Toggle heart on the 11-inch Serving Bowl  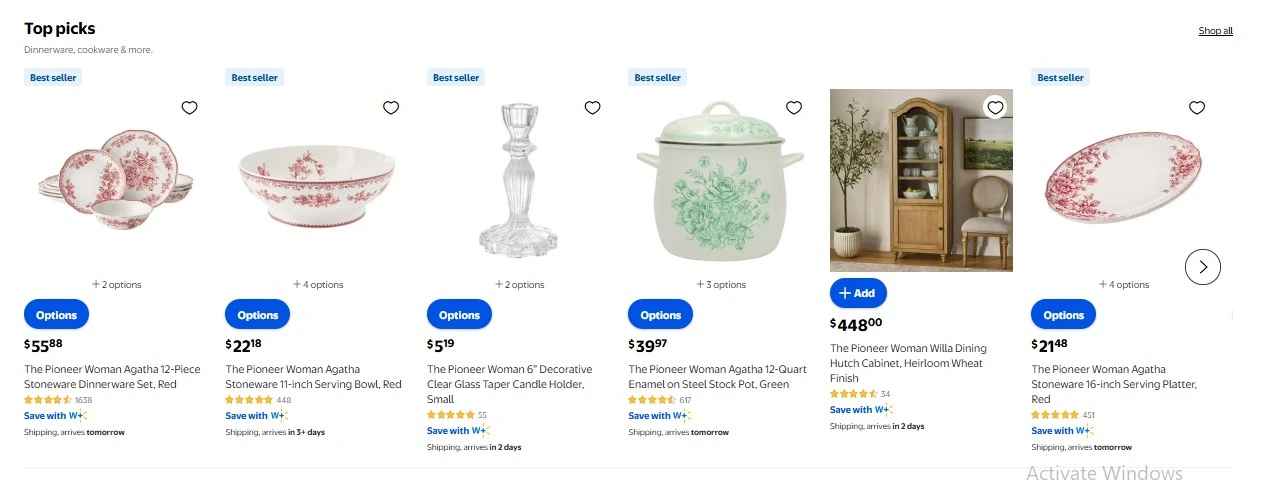[x=391, y=108]
